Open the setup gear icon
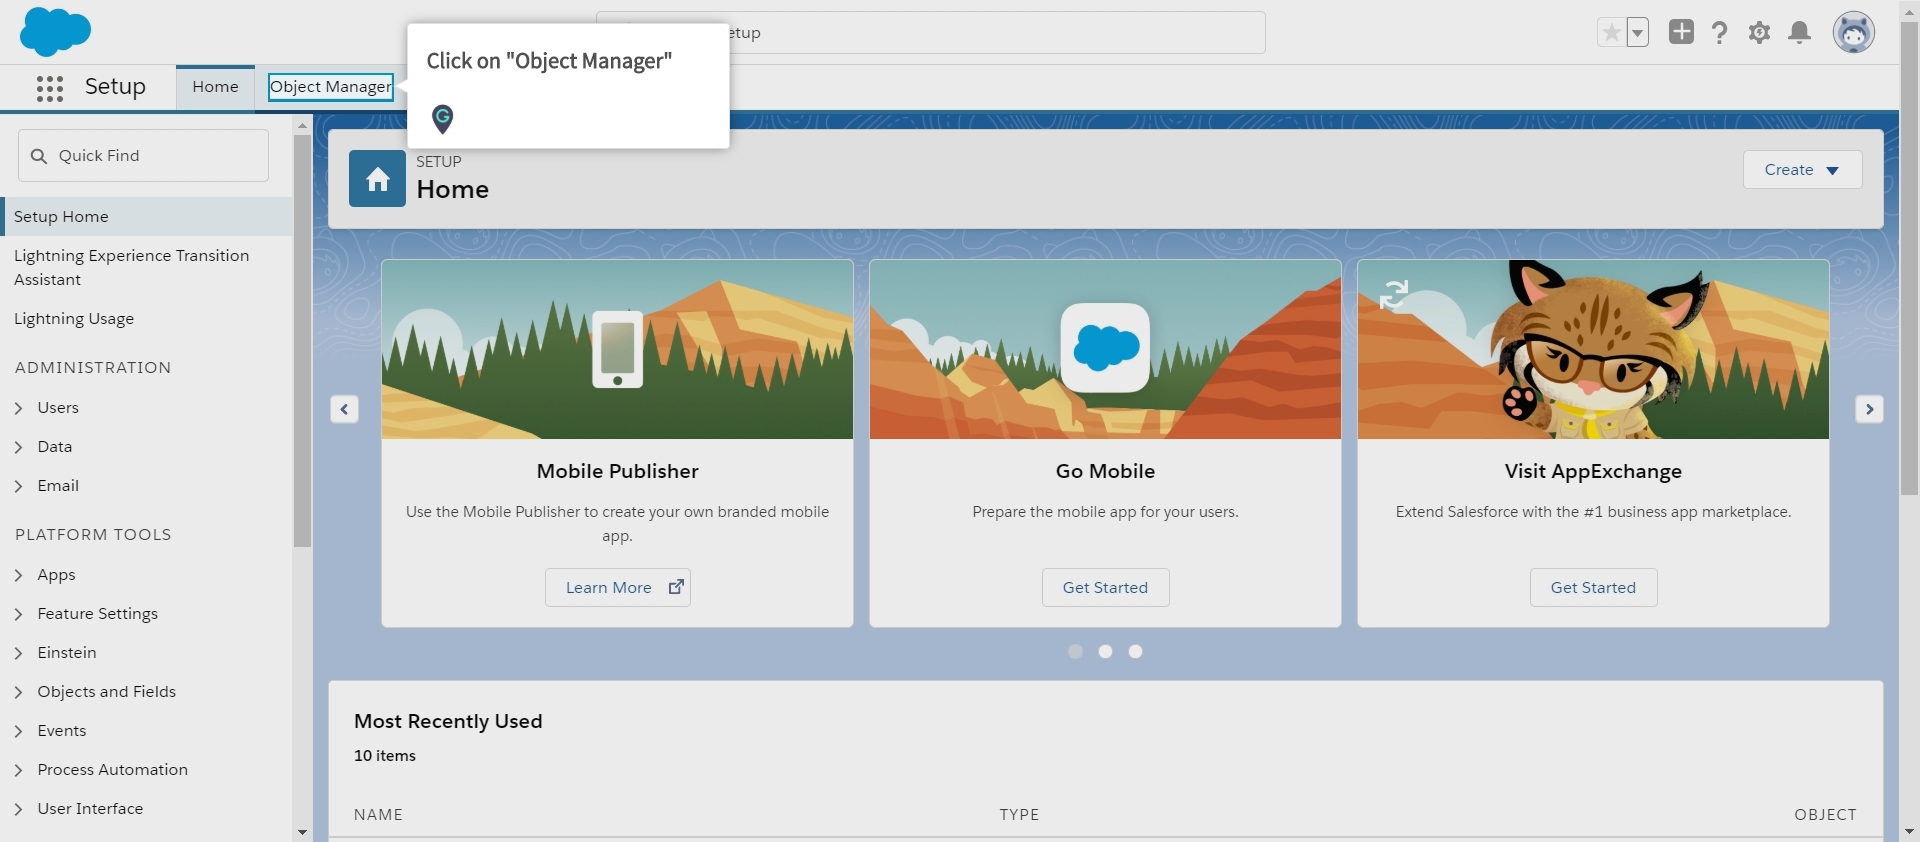The image size is (1920, 842). [1760, 33]
